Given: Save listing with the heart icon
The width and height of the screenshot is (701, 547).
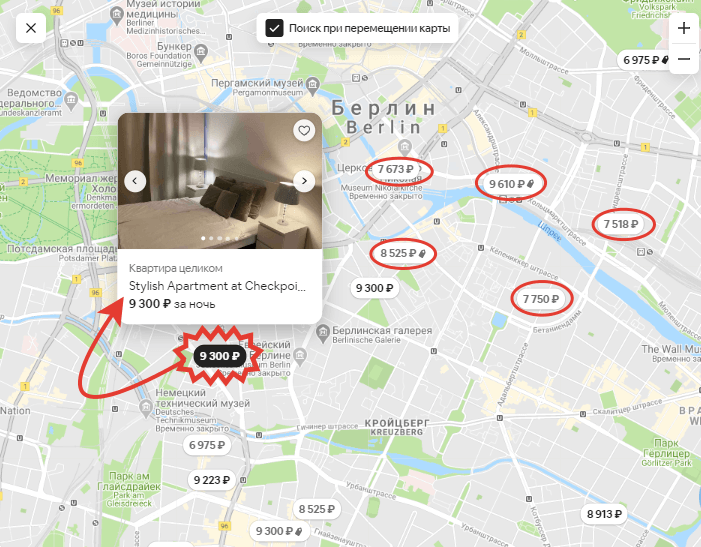Looking at the screenshot, I should (304, 130).
